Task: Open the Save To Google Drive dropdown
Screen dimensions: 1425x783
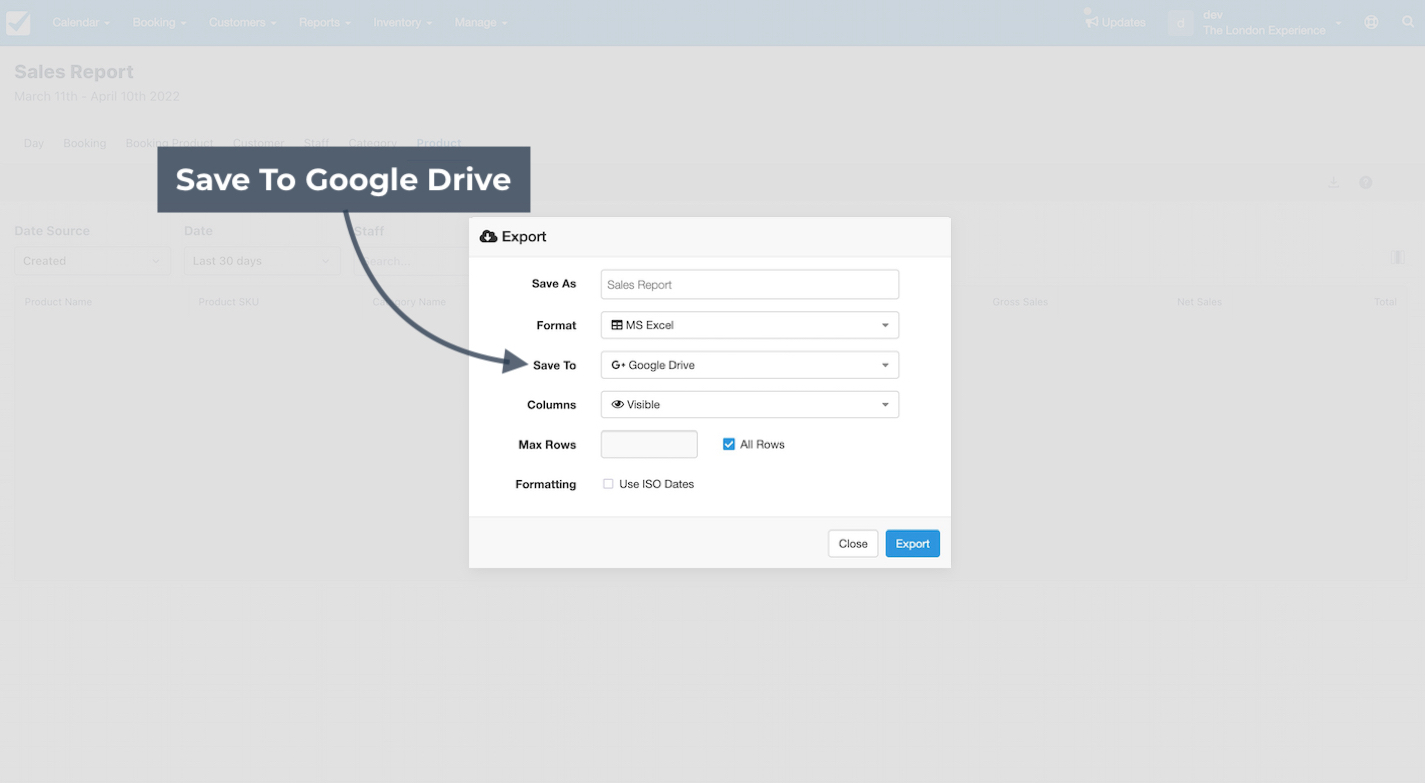Action: [750, 365]
